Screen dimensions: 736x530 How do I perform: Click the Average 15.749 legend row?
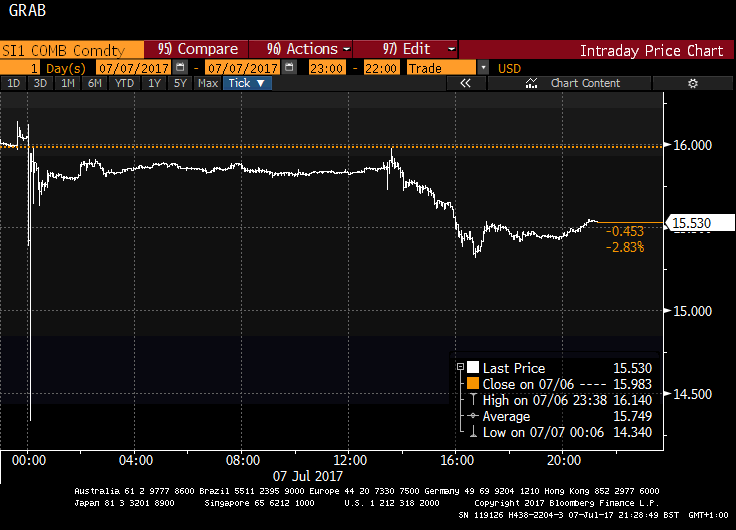(559, 416)
